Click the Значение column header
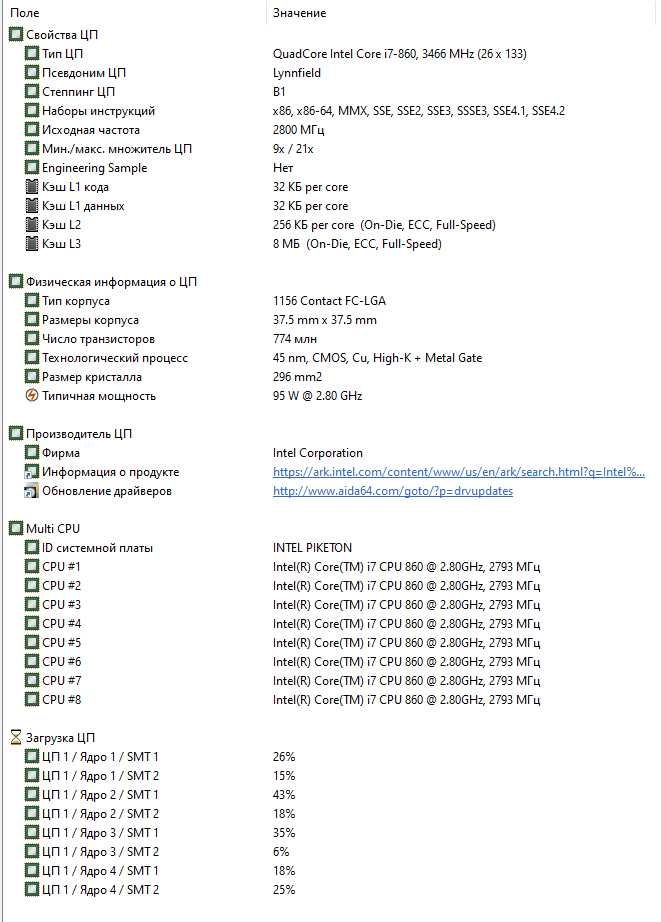This screenshot has width=661, height=922. pyautogui.click(x=461, y=12)
